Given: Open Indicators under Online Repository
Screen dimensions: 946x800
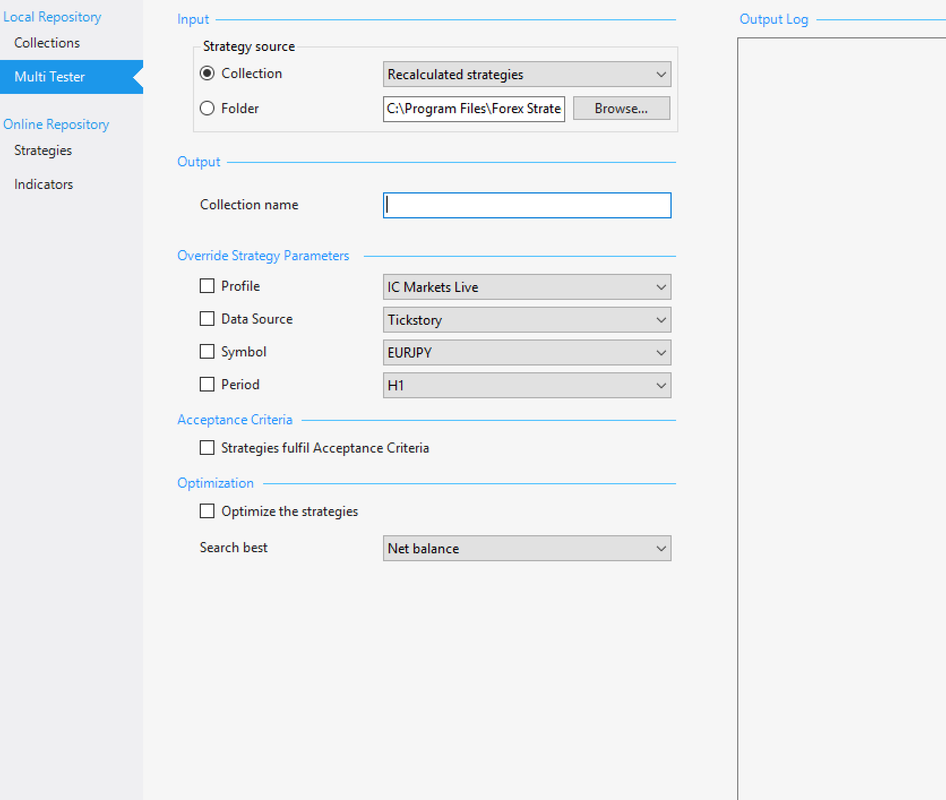Looking at the screenshot, I should click(43, 184).
